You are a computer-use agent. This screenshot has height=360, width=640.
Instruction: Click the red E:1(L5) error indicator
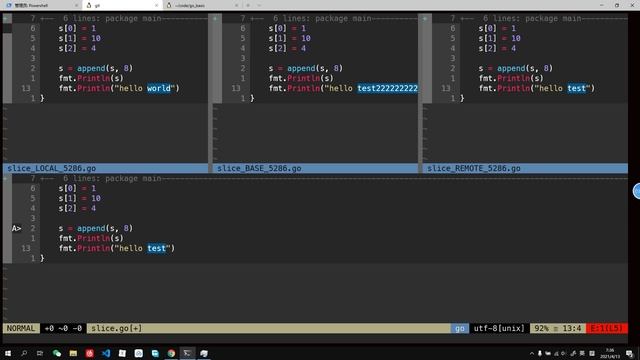coord(607,328)
